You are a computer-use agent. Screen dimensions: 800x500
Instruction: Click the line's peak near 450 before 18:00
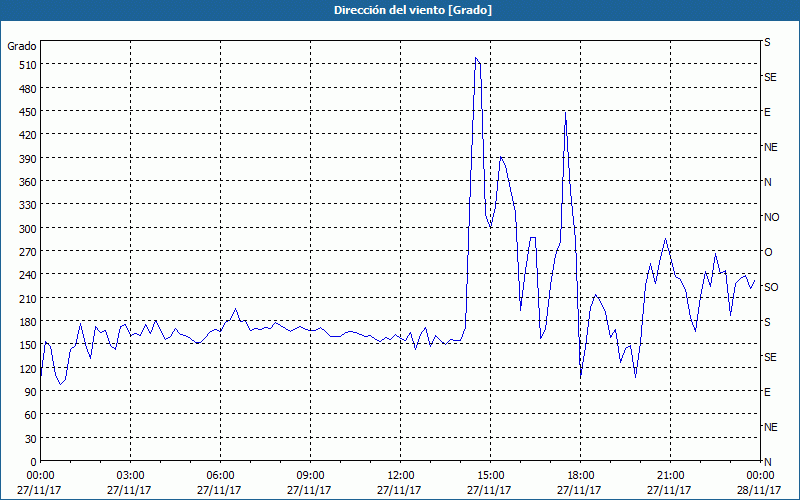pos(565,112)
